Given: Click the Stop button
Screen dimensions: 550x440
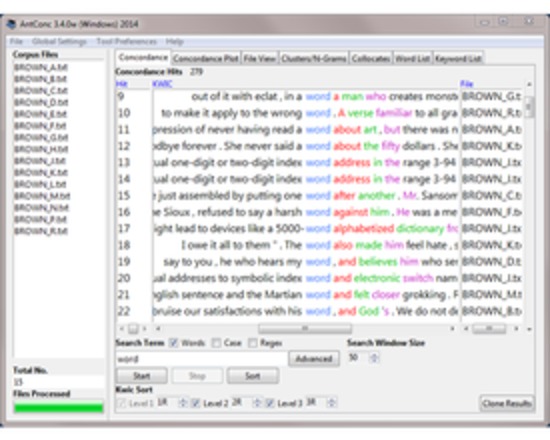Looking at the screenshot, I should (x=197, y=376).
